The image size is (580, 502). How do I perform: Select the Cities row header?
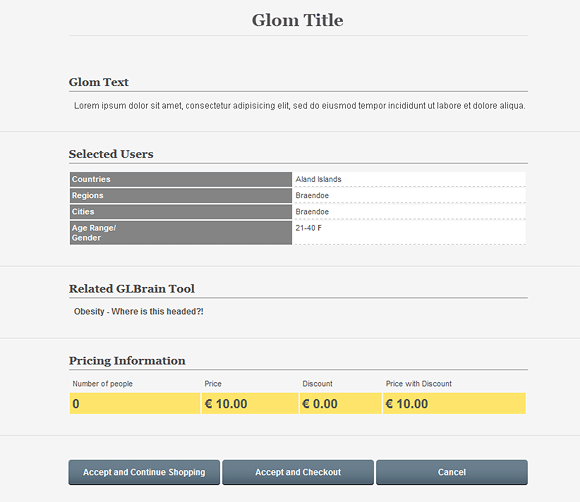tap(181, 212)
